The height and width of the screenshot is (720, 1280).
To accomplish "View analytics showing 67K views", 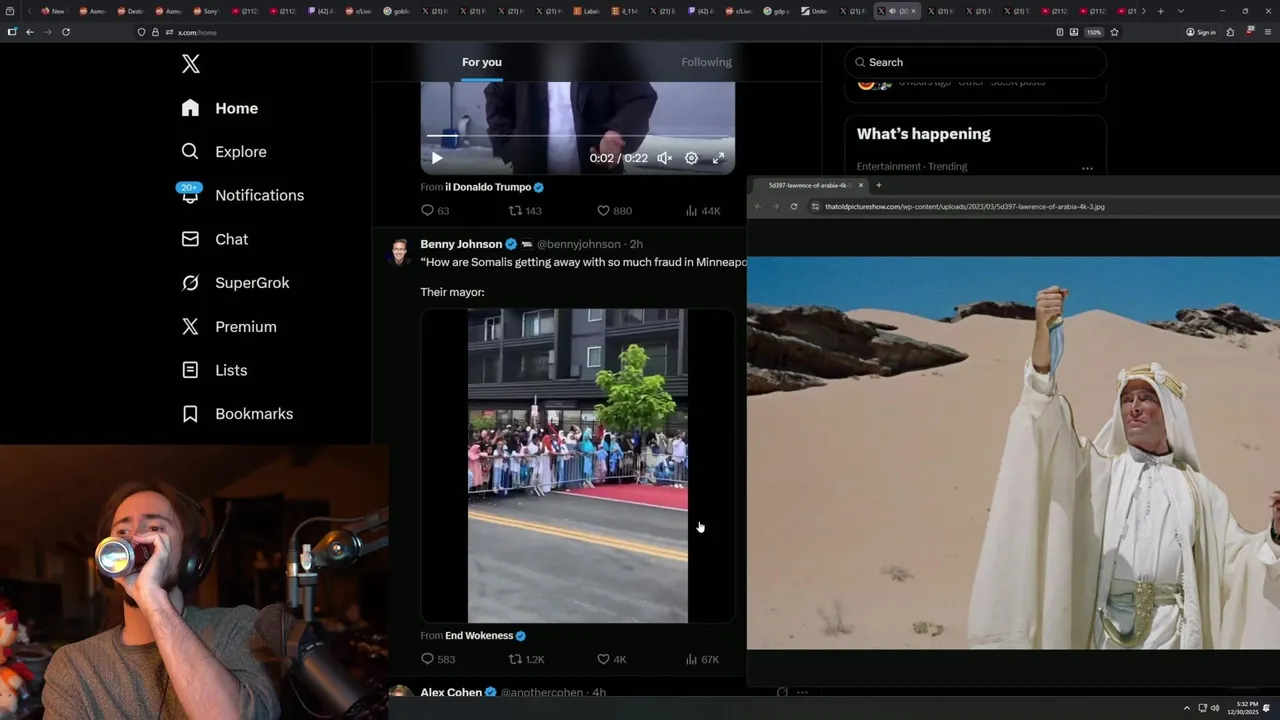I will pyautogui.click(x=703, y=659).
